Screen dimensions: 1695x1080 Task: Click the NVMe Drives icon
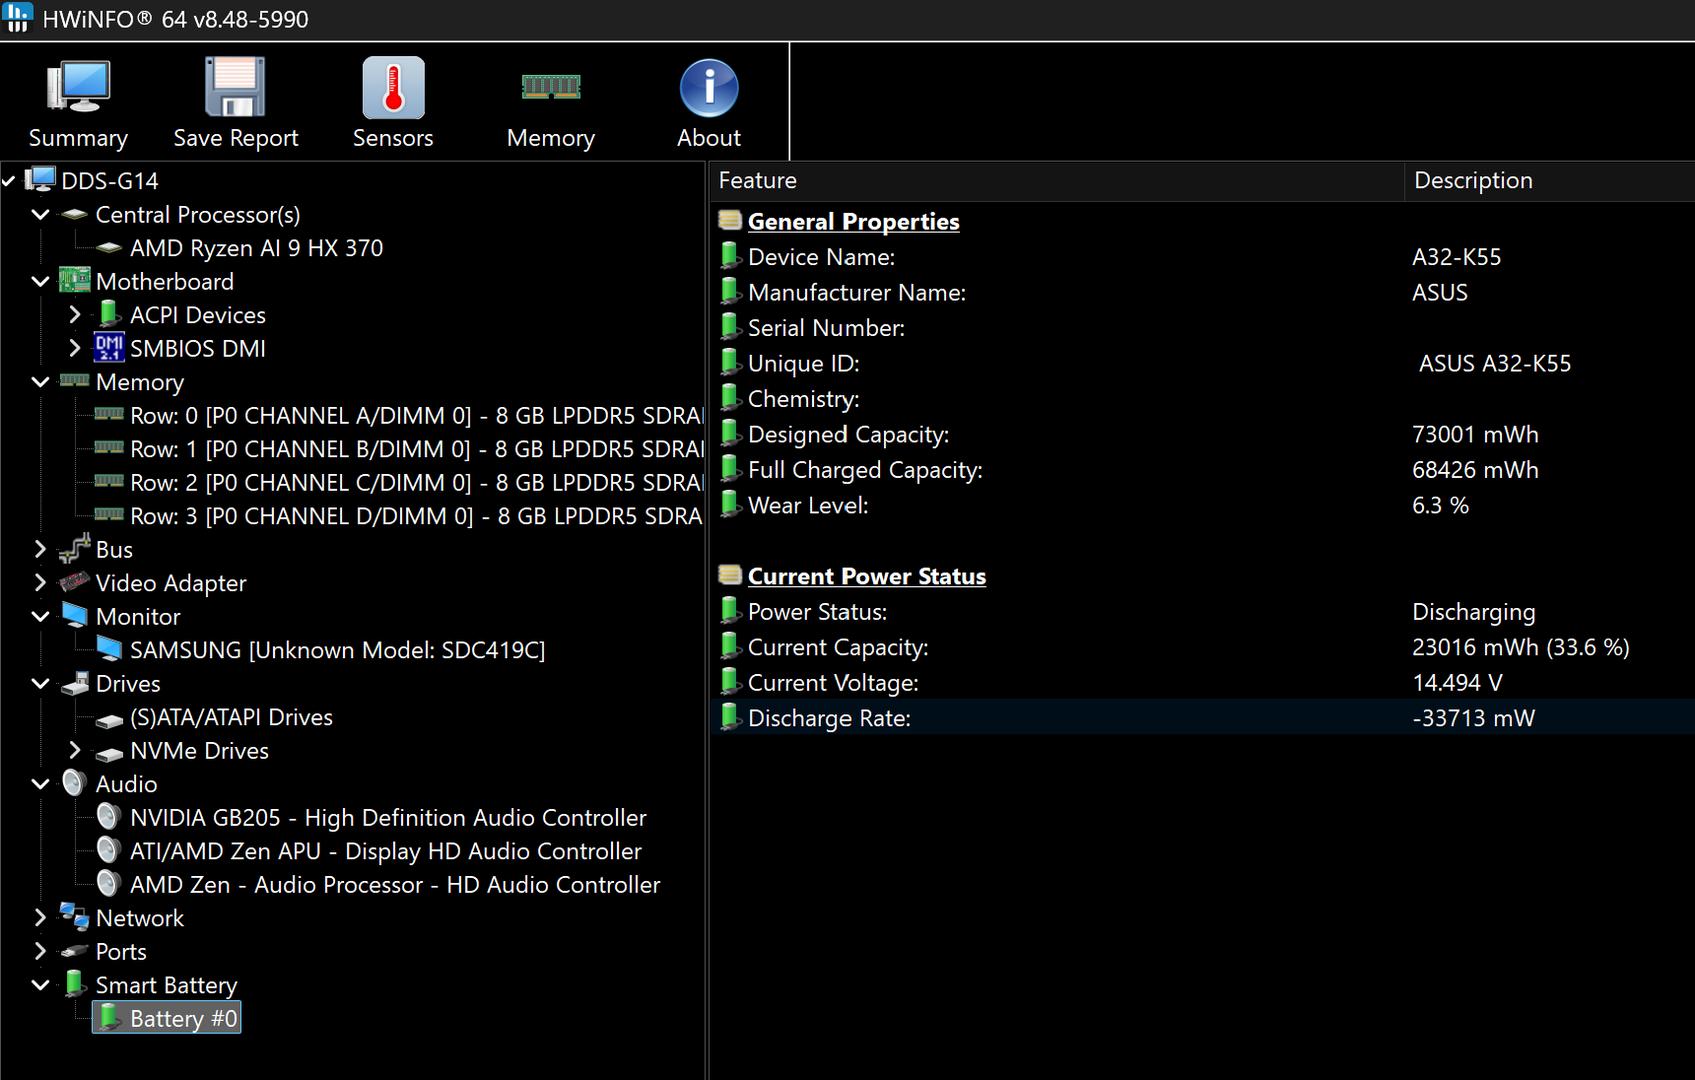pyautogui.click(x=108, y=752)
